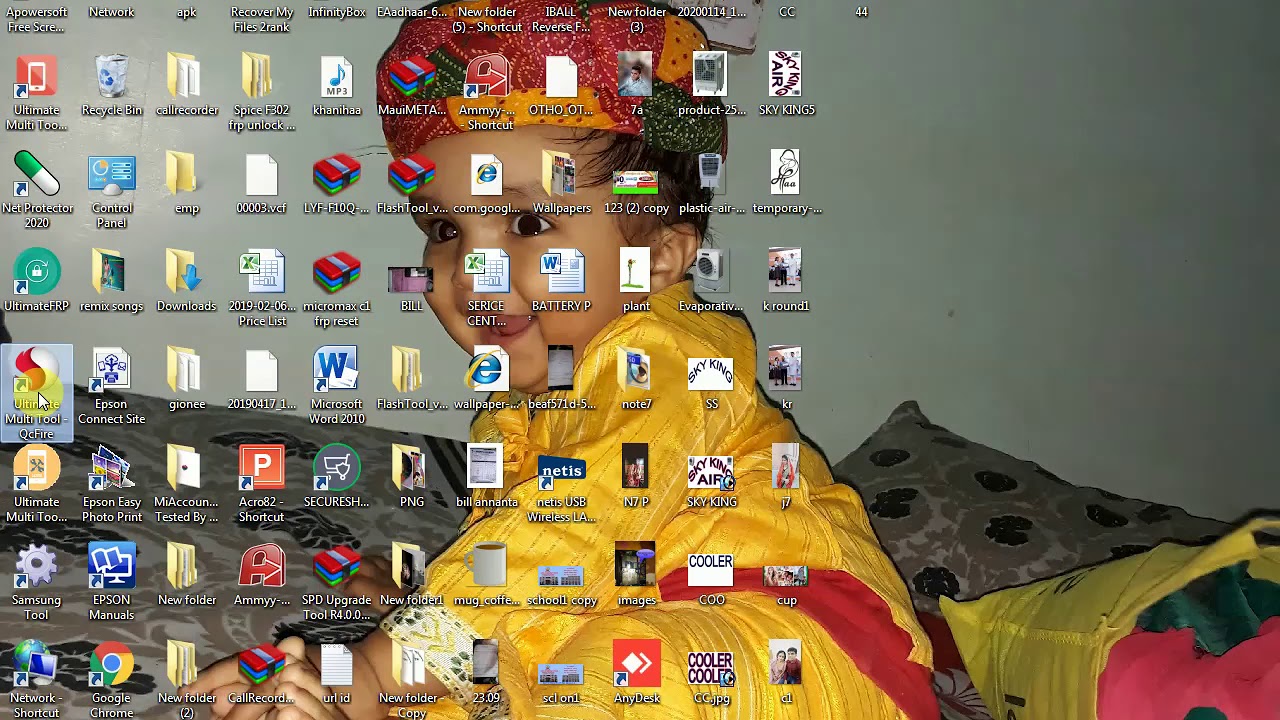Open the Downloads folder
Viewport: 1280px width, 720px height.
click(x=187, y=274)
